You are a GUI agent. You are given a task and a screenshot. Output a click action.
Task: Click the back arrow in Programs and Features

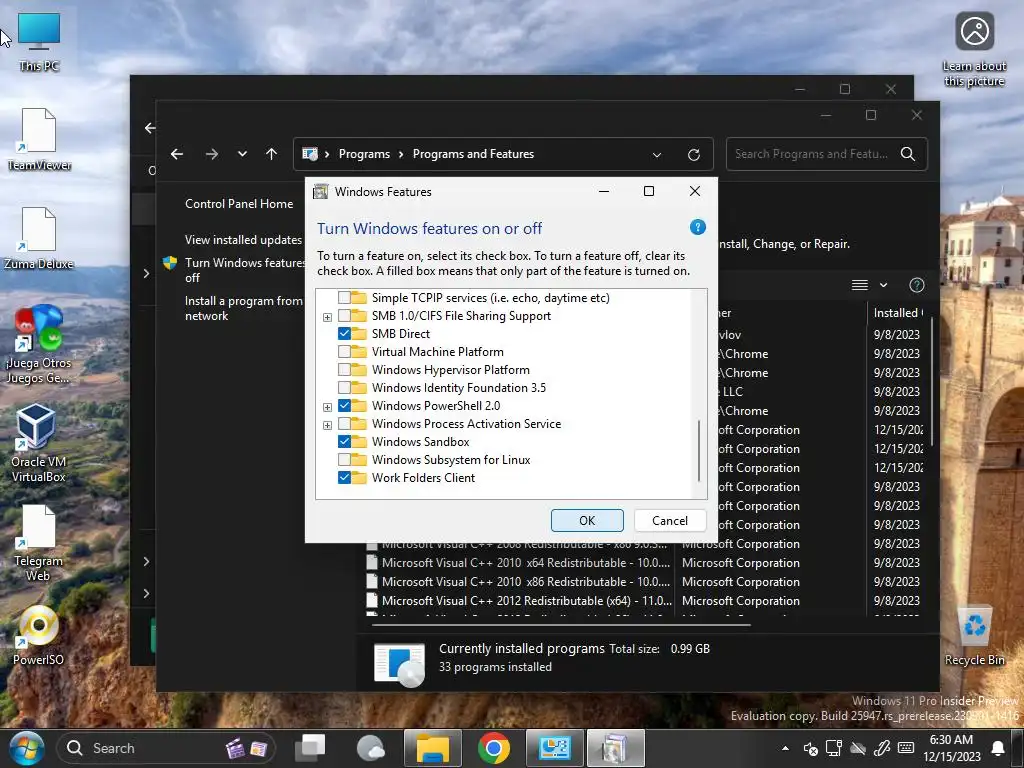click(177, 154)
